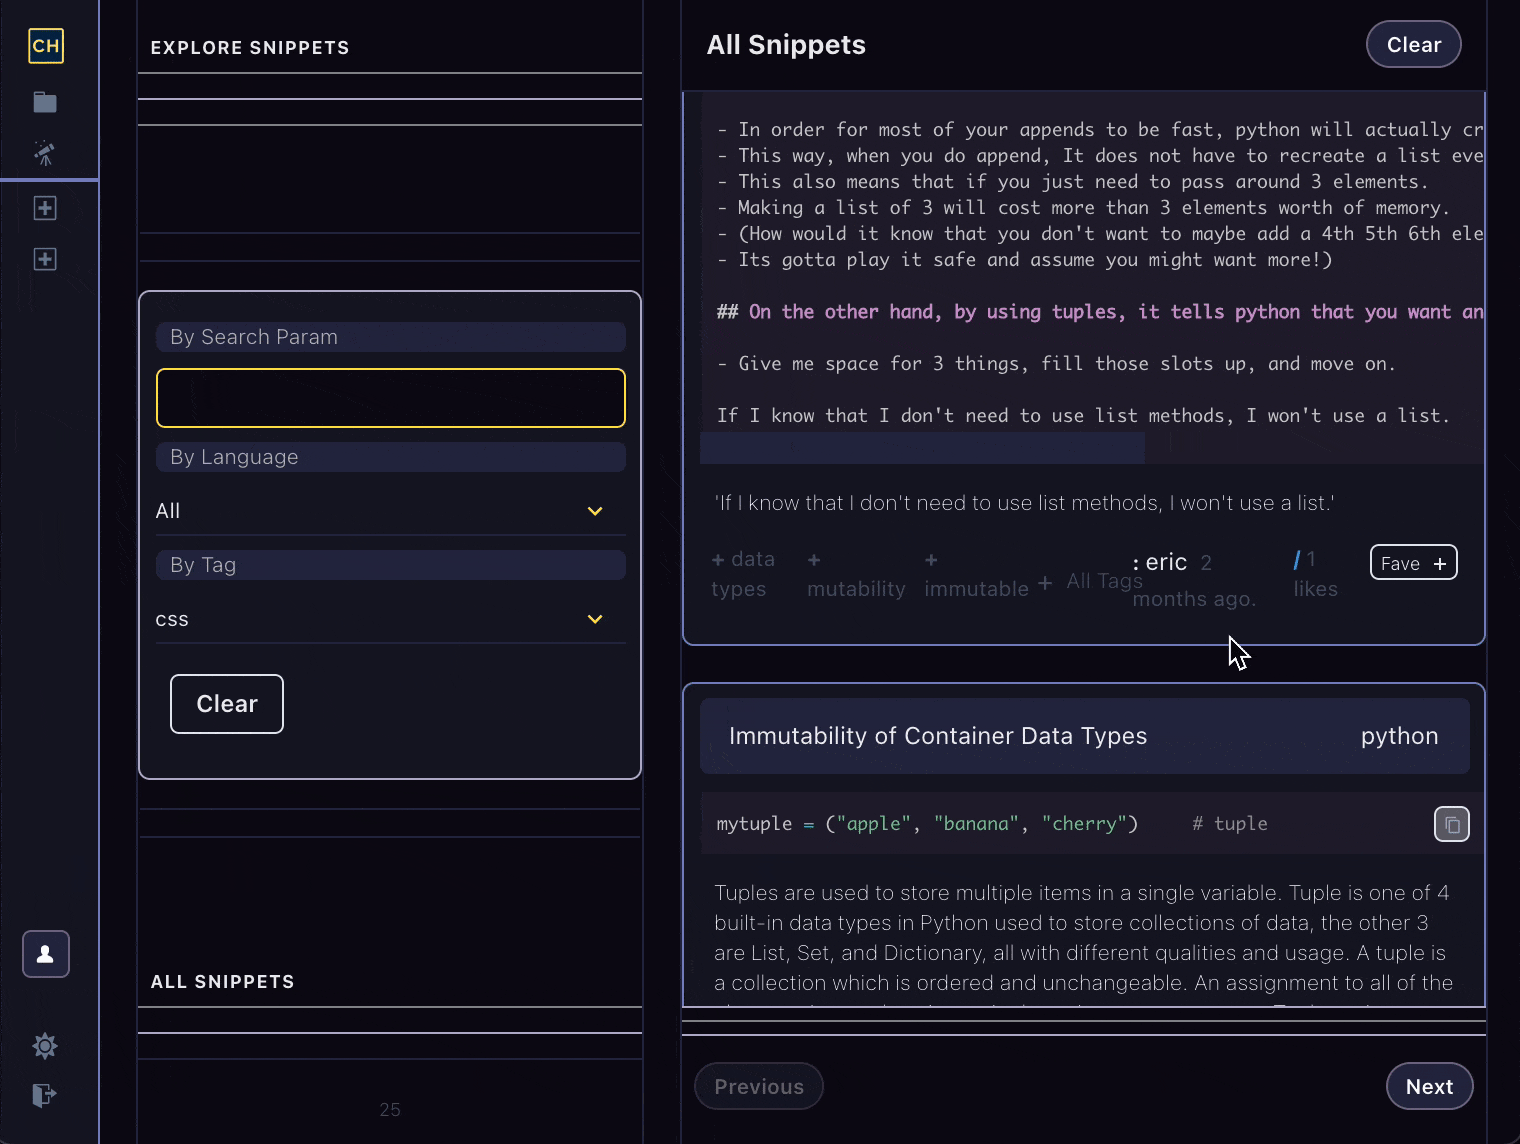Open the folder icon in the sidebar
The width and height of the screenshot is (1520, 1144).
(x=45, y=102)
